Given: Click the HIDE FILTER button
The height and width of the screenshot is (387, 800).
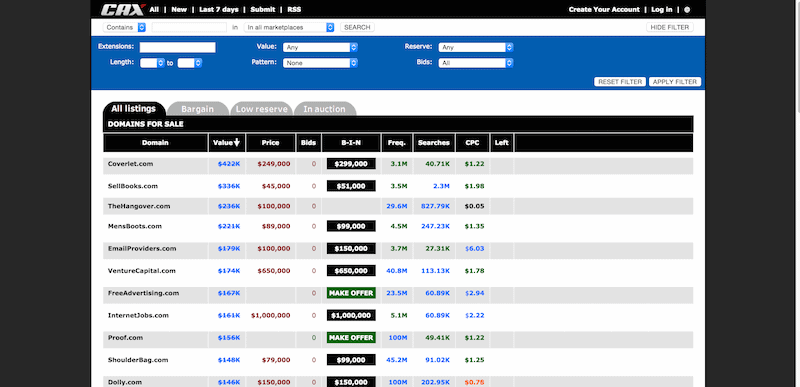Looking at the screenshot, I should 670,27.
